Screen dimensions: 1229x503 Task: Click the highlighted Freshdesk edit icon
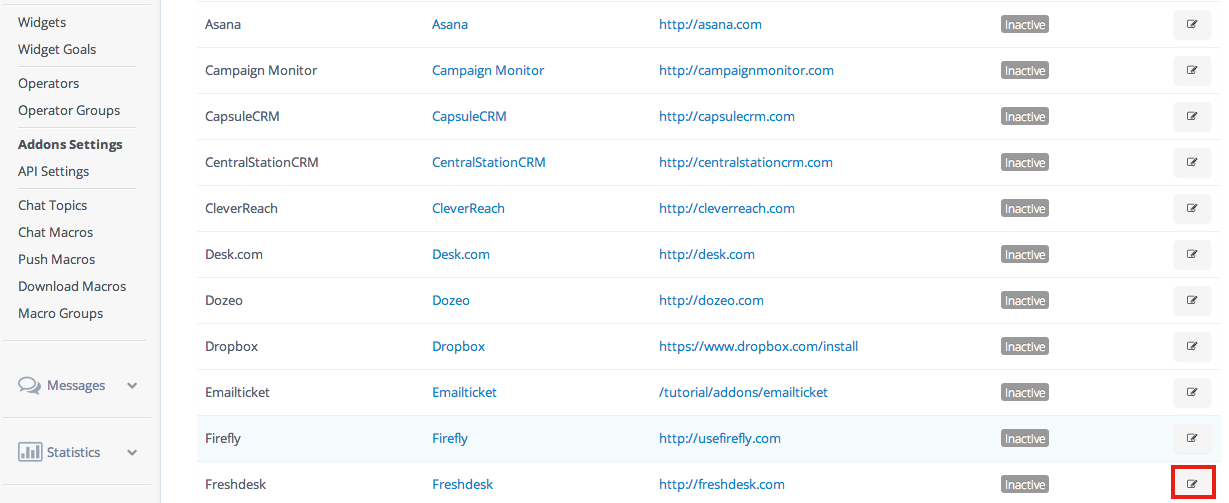pos(1192,484)
